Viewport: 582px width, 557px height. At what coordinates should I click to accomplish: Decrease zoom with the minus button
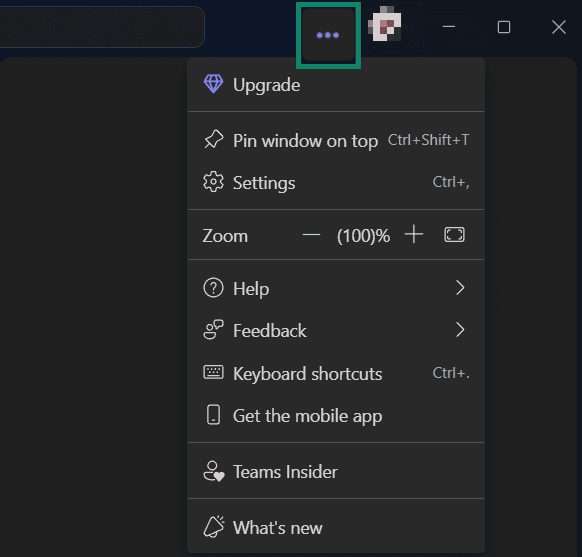click(311, 235)
